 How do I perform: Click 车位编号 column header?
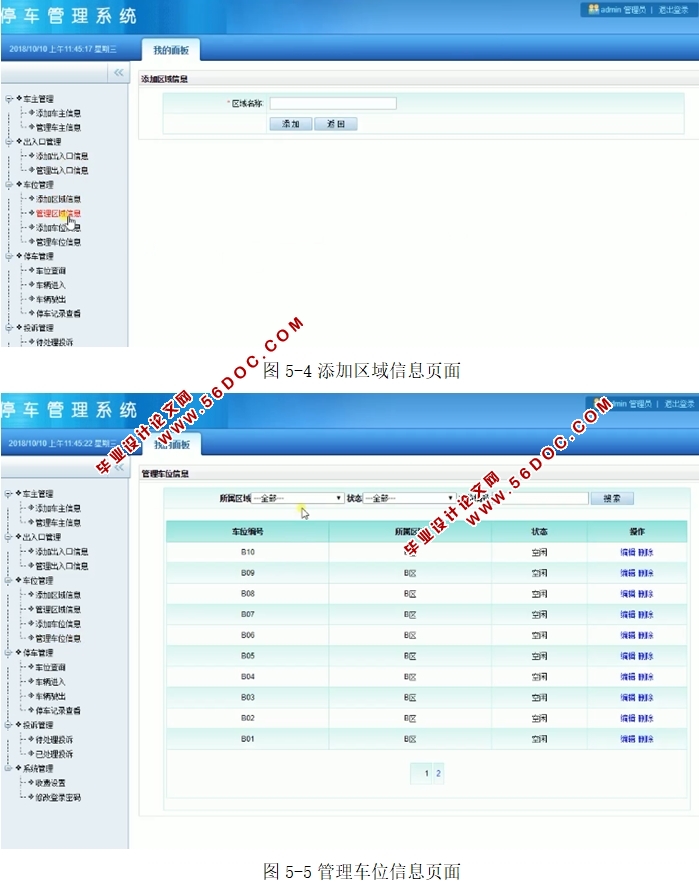point(248,532)
